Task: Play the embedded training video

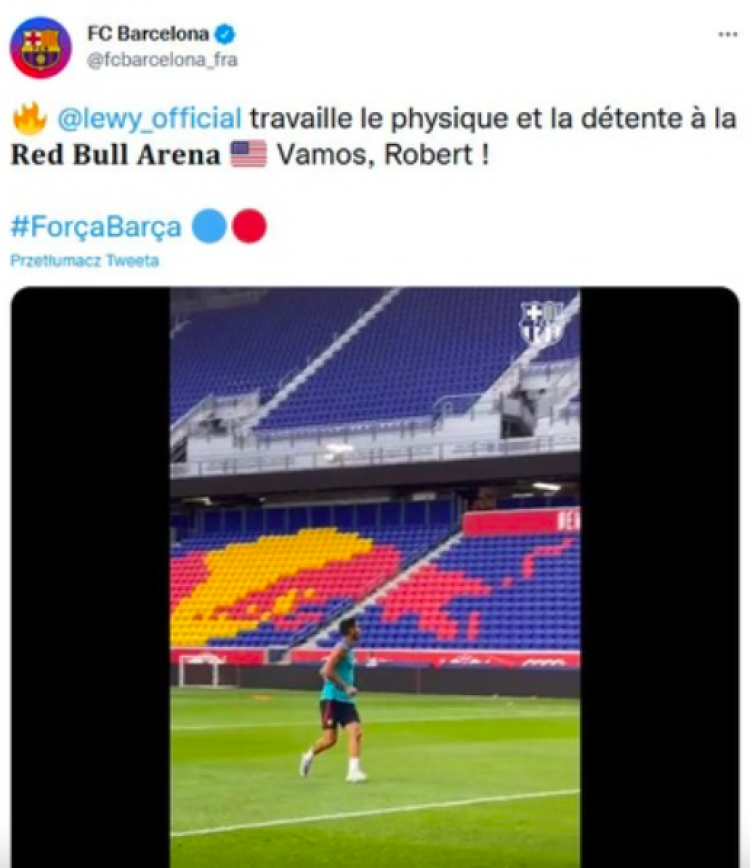Action: pyautogui.click(x=375, y=577)
